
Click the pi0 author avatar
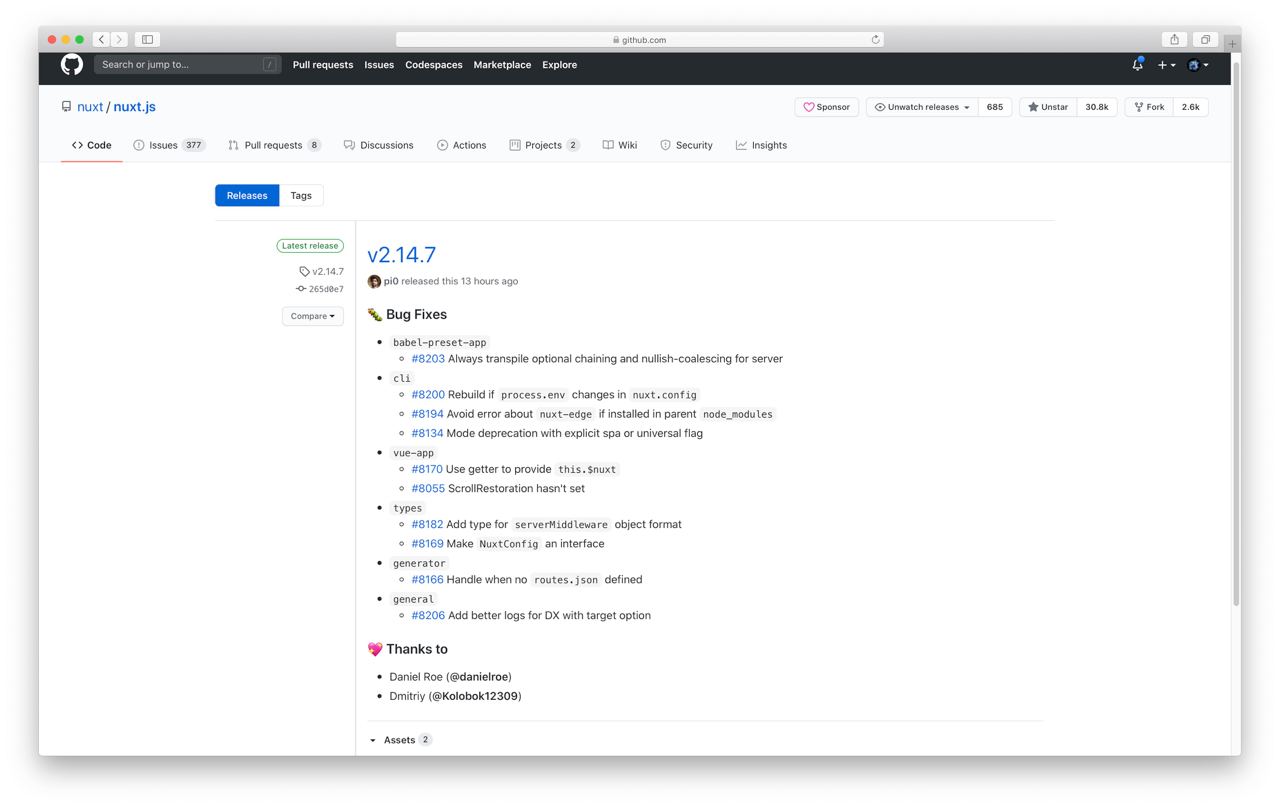(374, 282)
